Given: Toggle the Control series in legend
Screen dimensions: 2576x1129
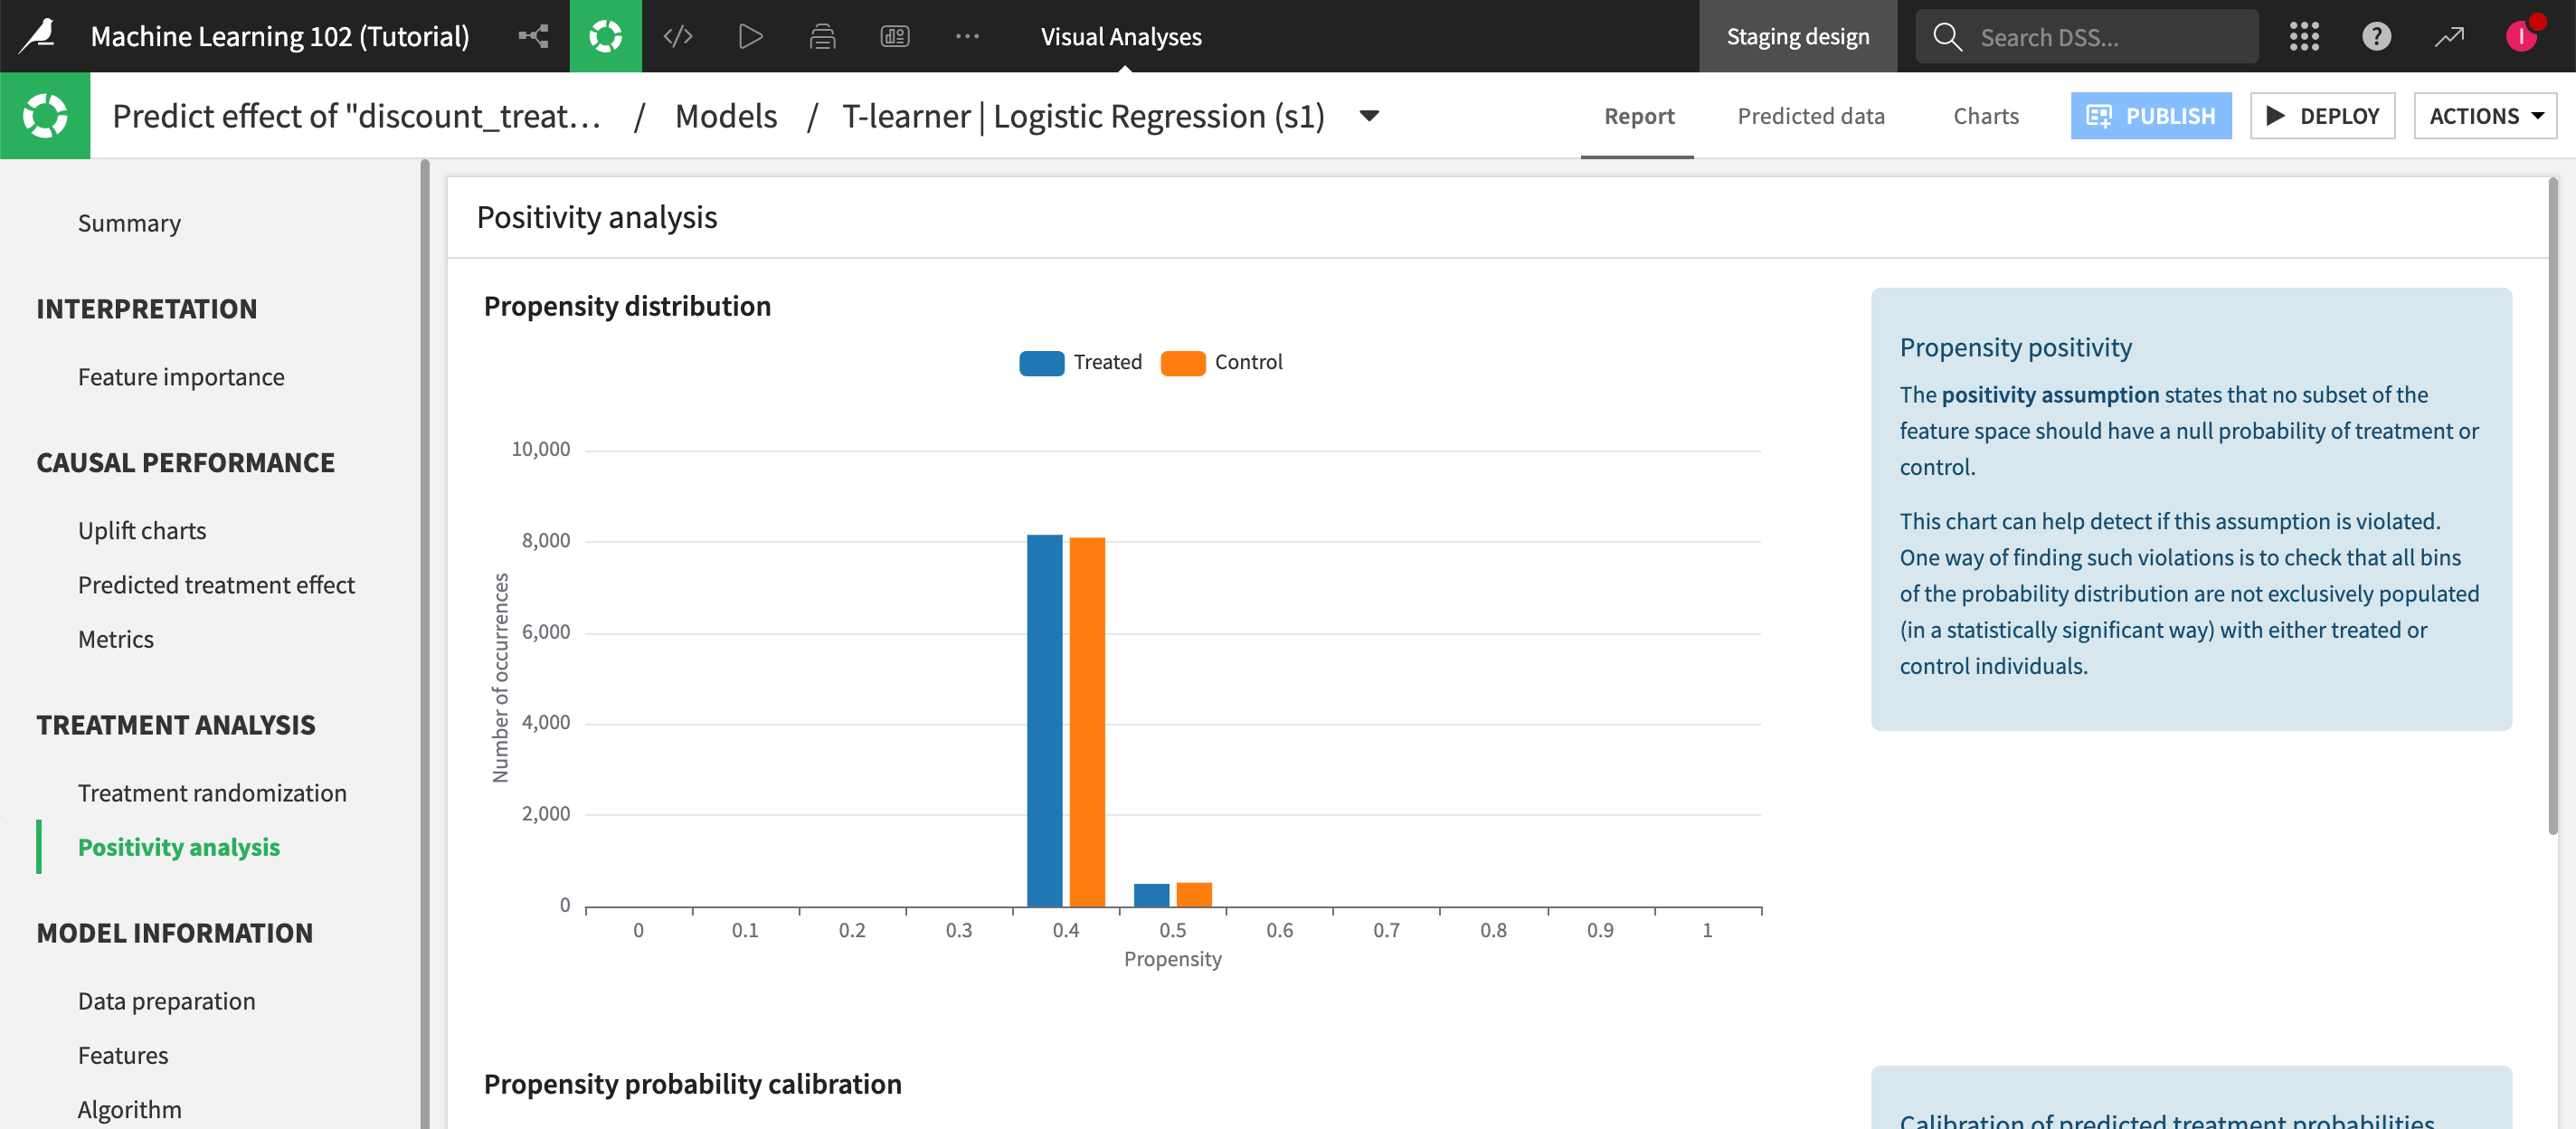Looking at the screenshot, I should [x=1222, y=362].
